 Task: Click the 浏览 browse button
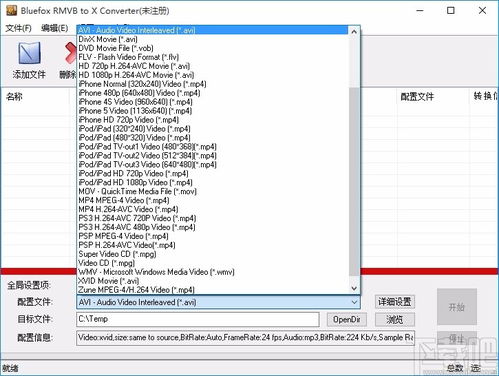coord(395,320)
